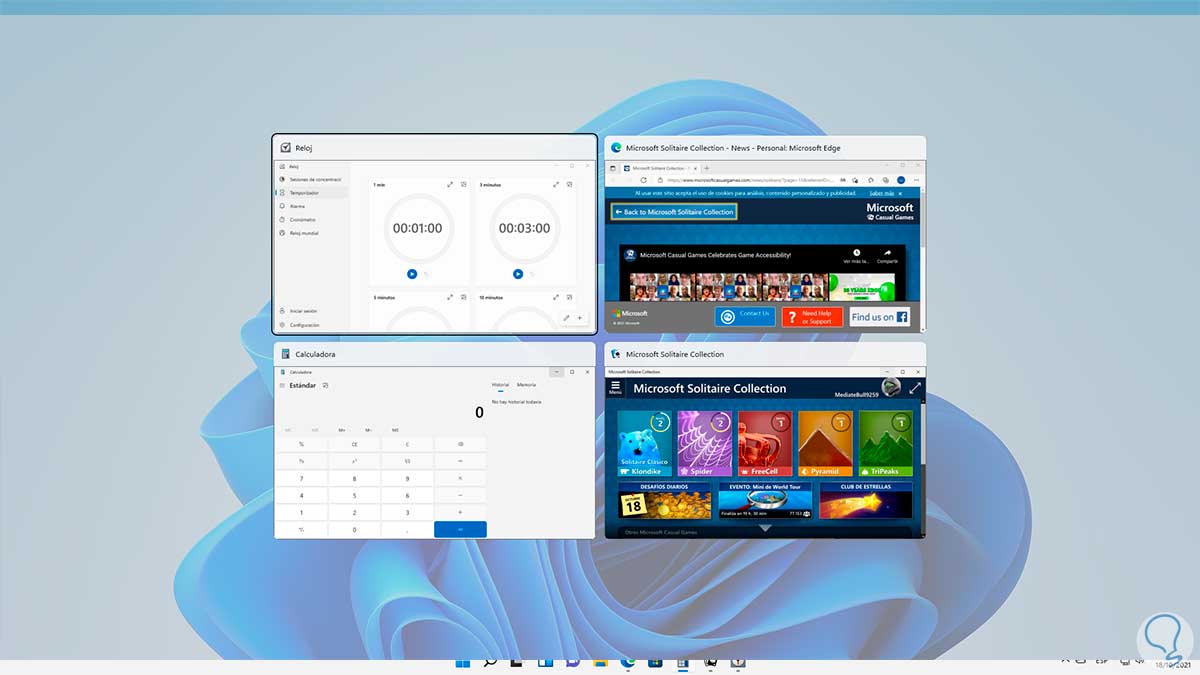Image resolution: width=1200 pixels, height=675 pixels.
Task: Open Search icon on taskbar
Action: (x=490, y=663)
